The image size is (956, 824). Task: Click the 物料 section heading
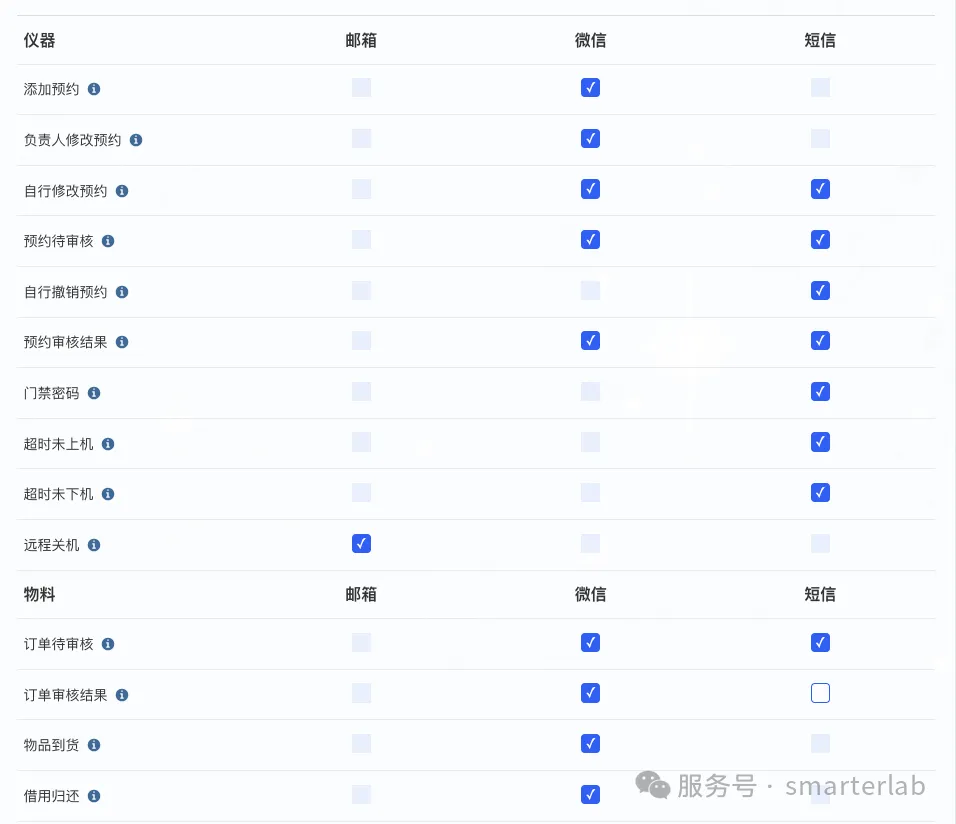coord(39,594)
